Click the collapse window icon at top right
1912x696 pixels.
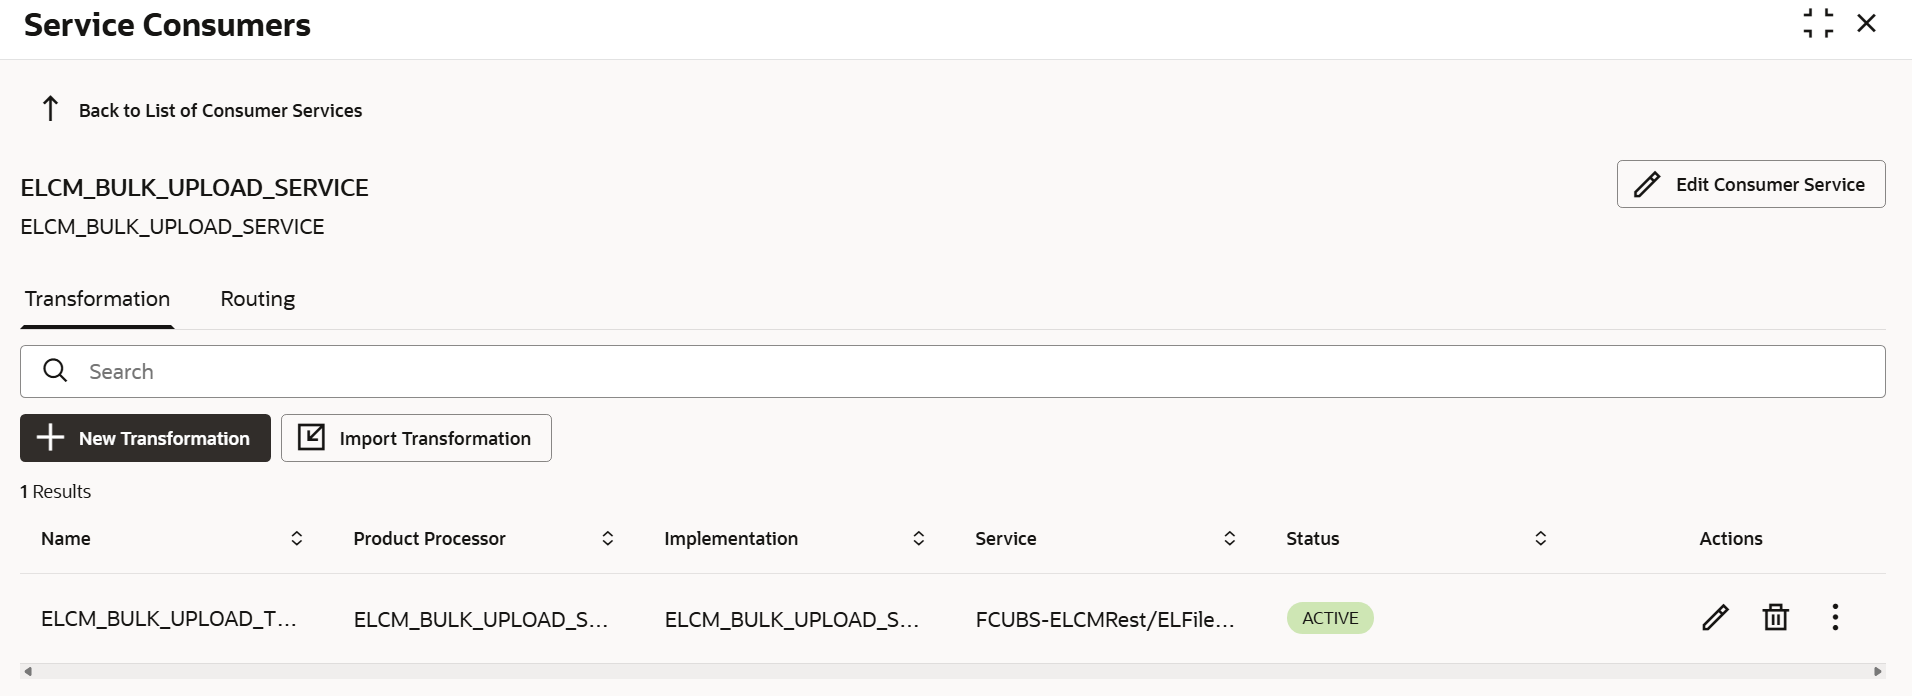[x=1818, y=23]
